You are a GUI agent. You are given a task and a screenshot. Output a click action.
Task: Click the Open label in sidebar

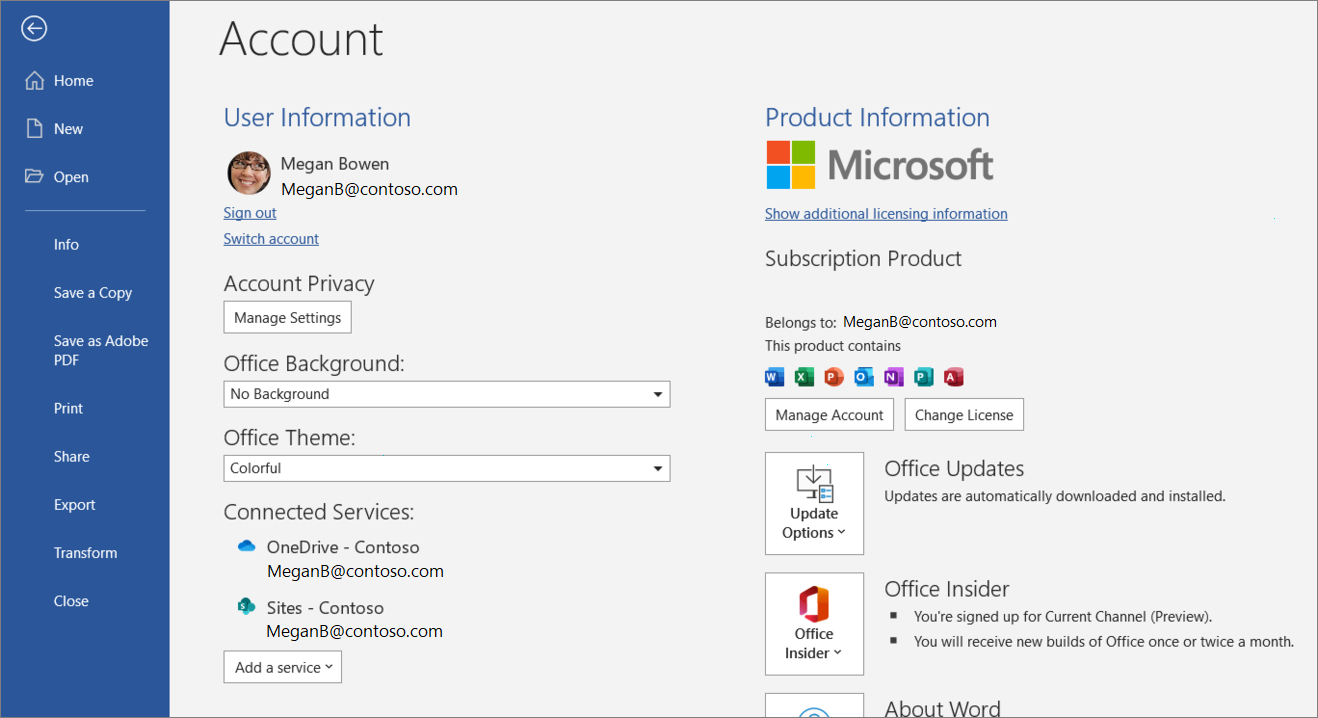coord(71,177)
